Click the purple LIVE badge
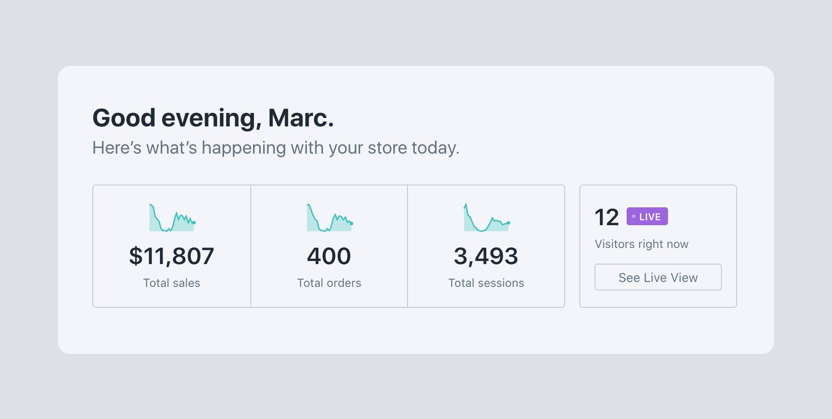The image size is (832, 419). (647, 216)
